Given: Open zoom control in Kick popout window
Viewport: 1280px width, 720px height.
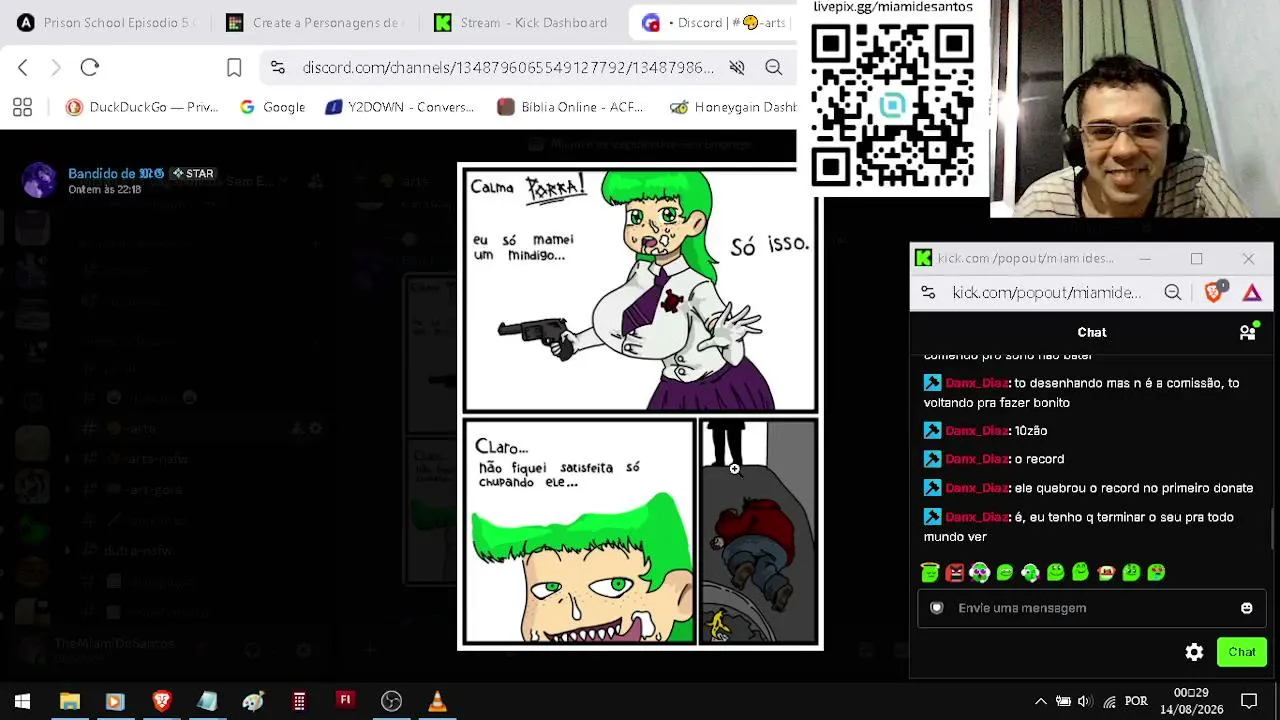Looking at the screenshot, I should 1173,292.
